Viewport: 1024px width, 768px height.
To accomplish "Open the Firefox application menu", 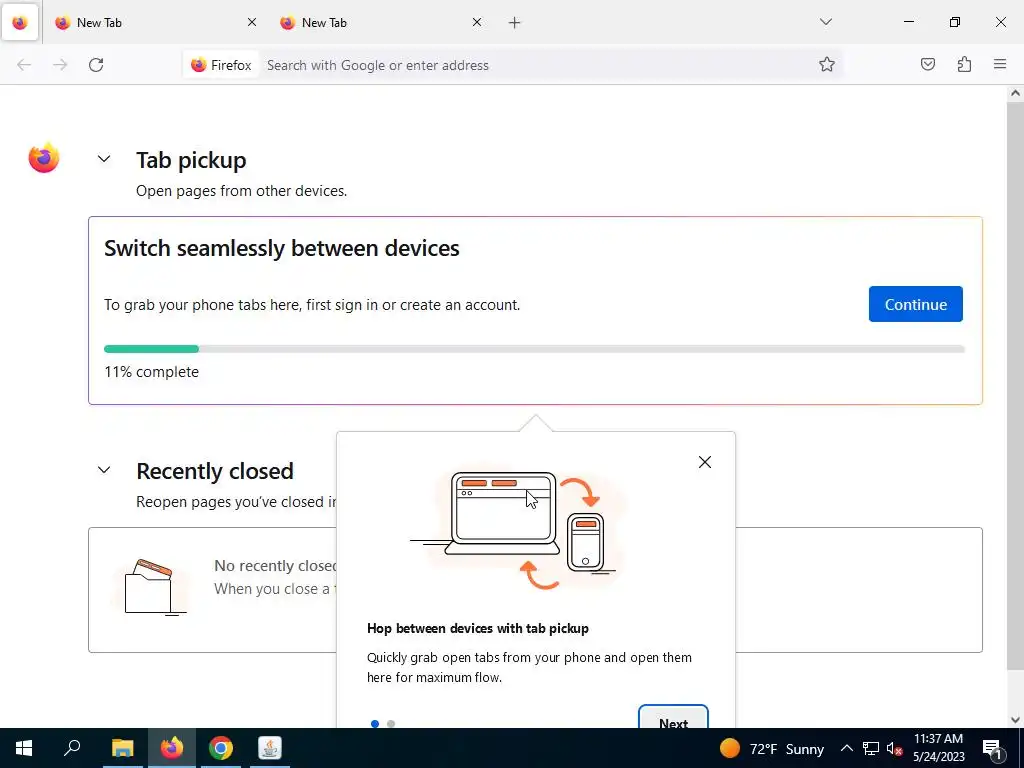I will tap(1000, 64).
